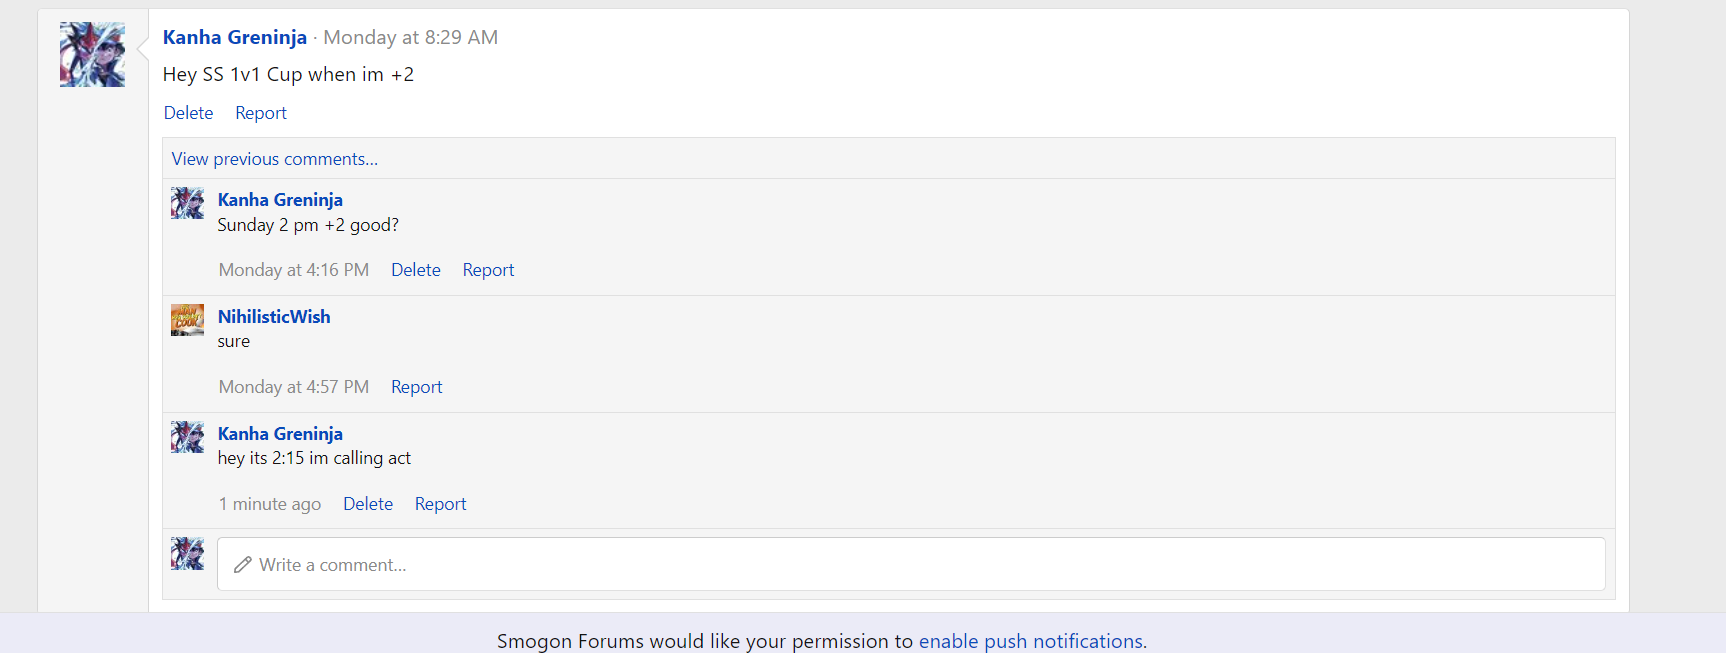The width and height of the screenshot is (1726, 653).
Task: Delete the 'Hey SS 1v1 Cup' post
Action: click(188, 113)
